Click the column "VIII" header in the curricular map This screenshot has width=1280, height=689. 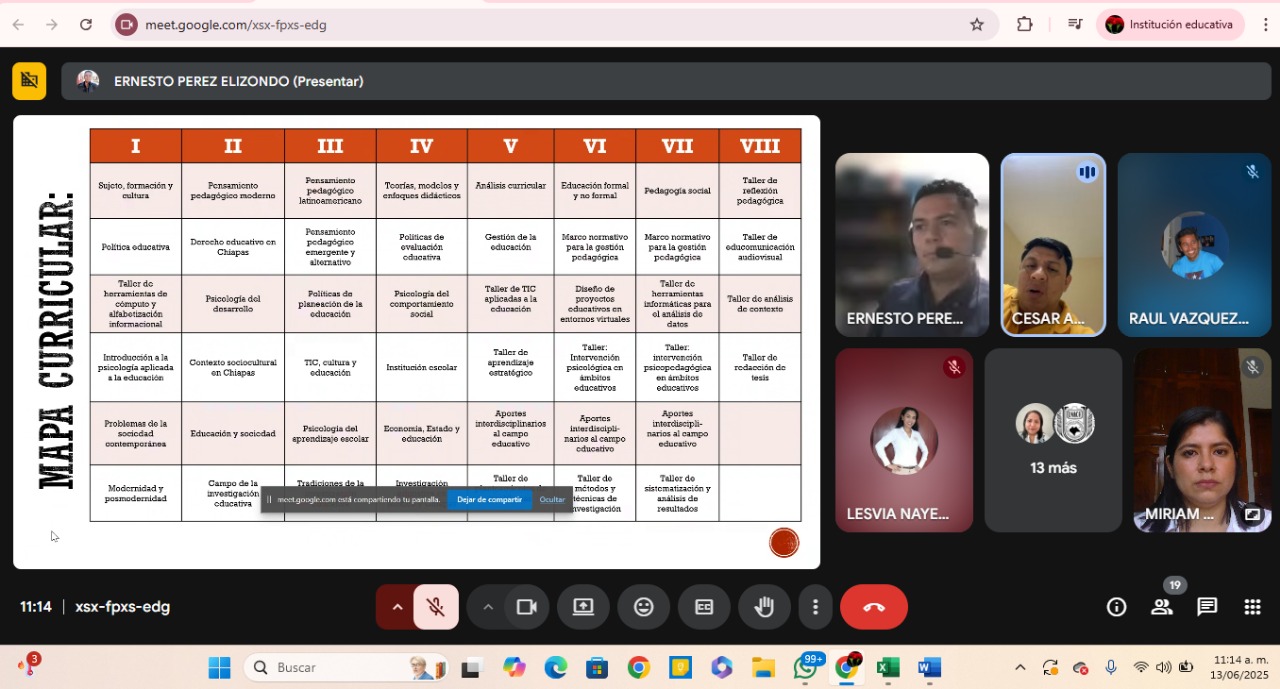click(x=760, y=146)
